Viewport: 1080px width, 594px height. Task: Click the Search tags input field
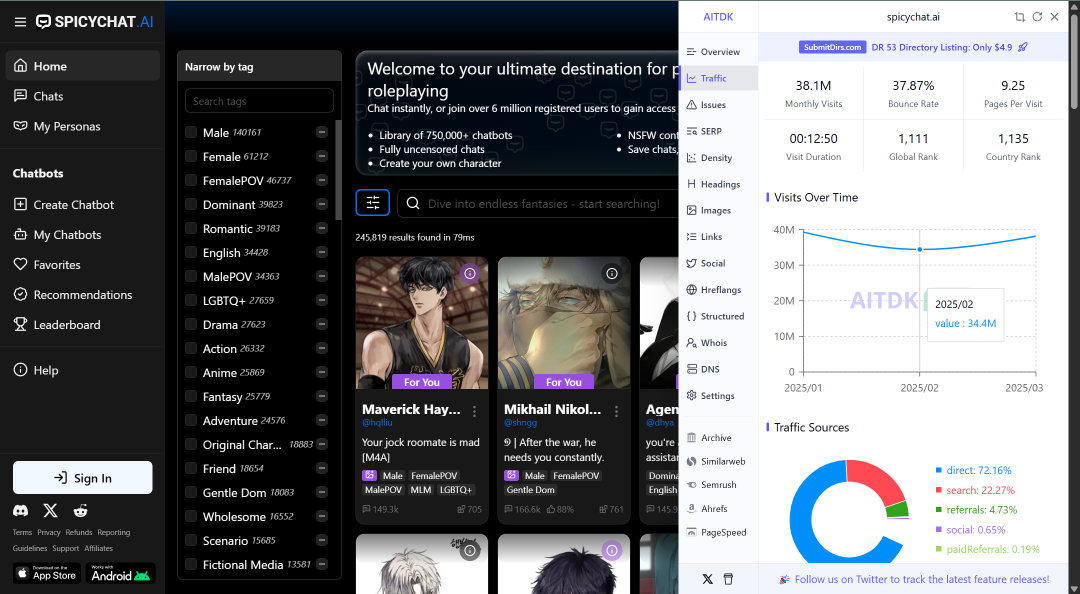(x=259, y=101)
